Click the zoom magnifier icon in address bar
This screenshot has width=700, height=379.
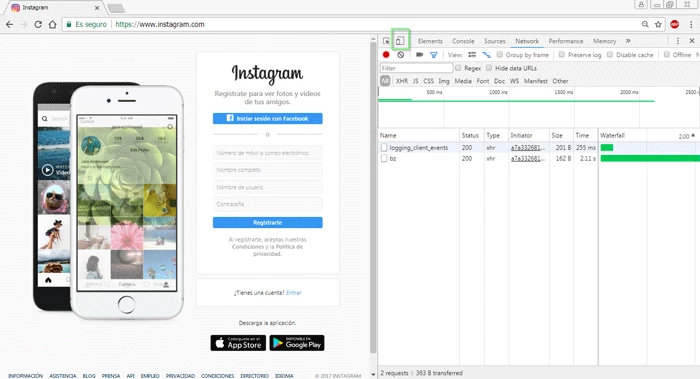[x=645, y=24]
